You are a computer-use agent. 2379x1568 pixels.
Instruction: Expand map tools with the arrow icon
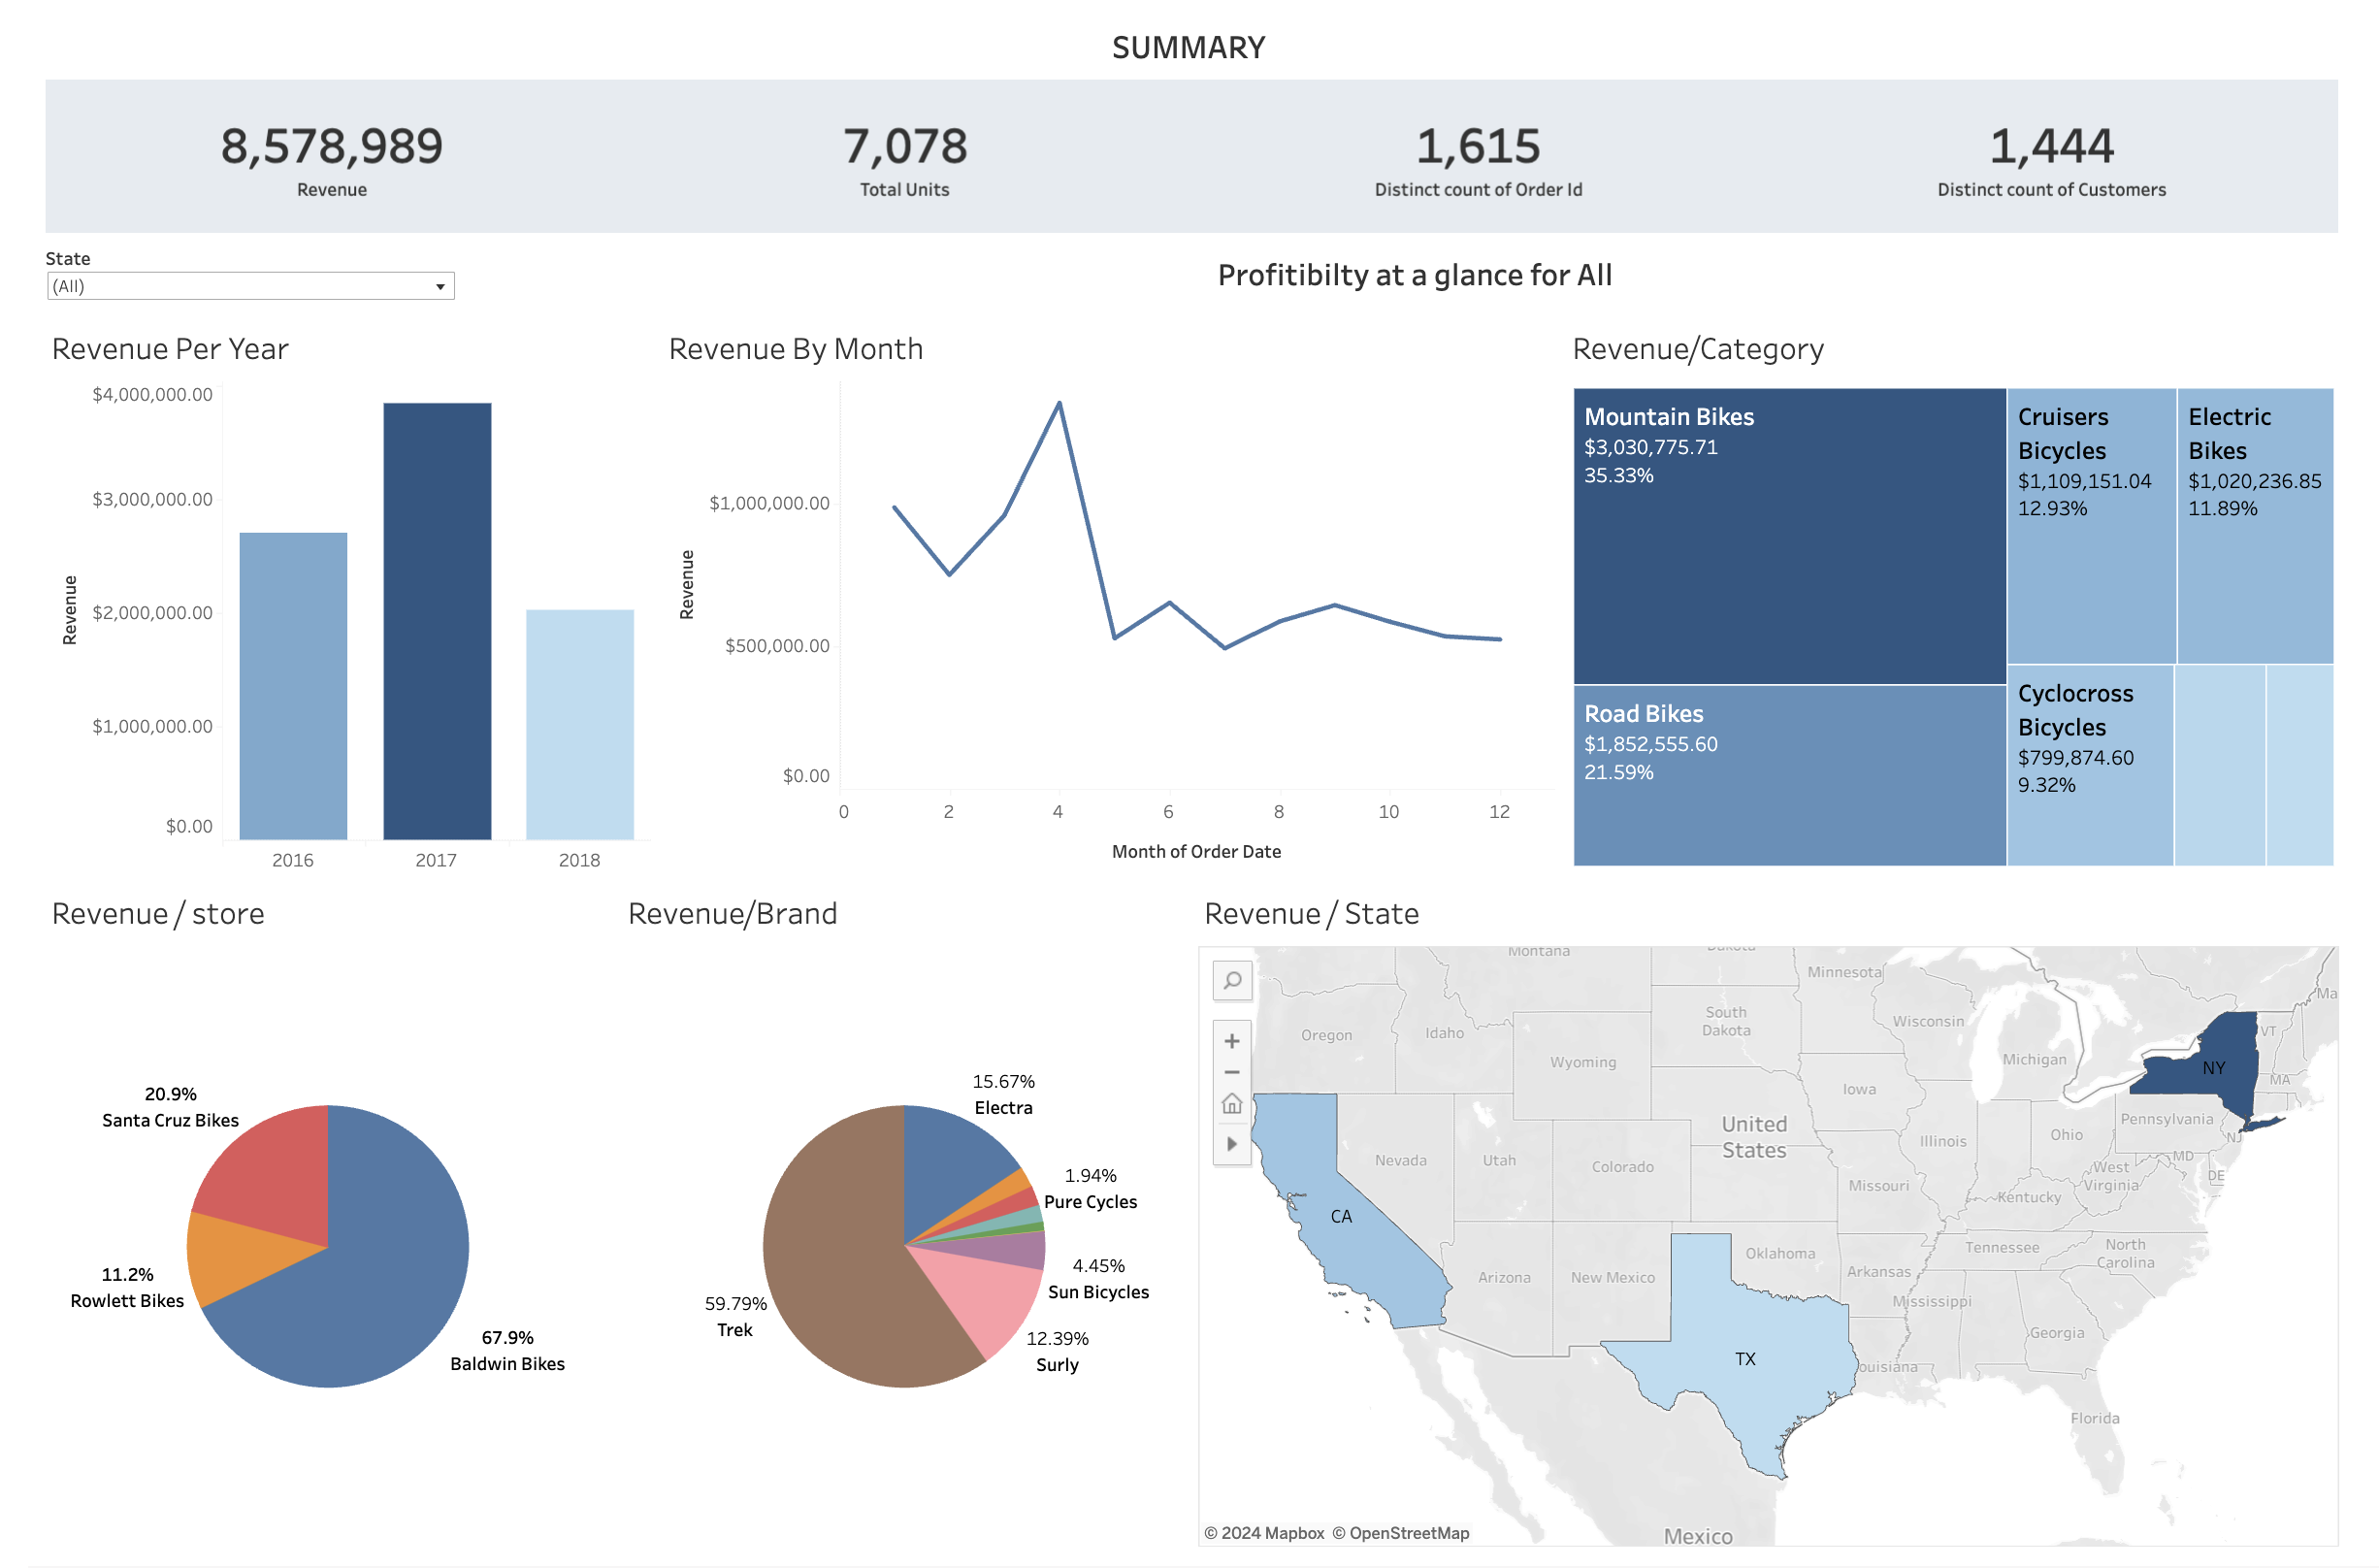tap(1232, 1144)
